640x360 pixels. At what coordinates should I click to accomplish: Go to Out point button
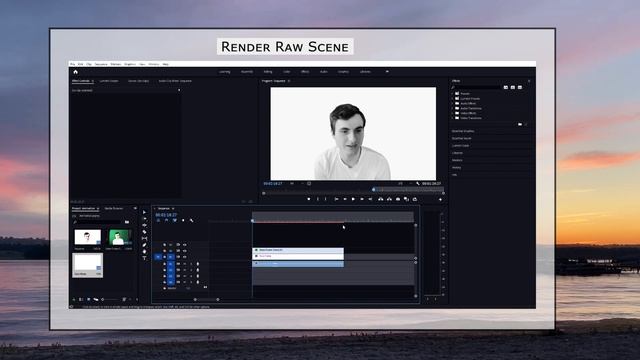(x=370, y=199)
